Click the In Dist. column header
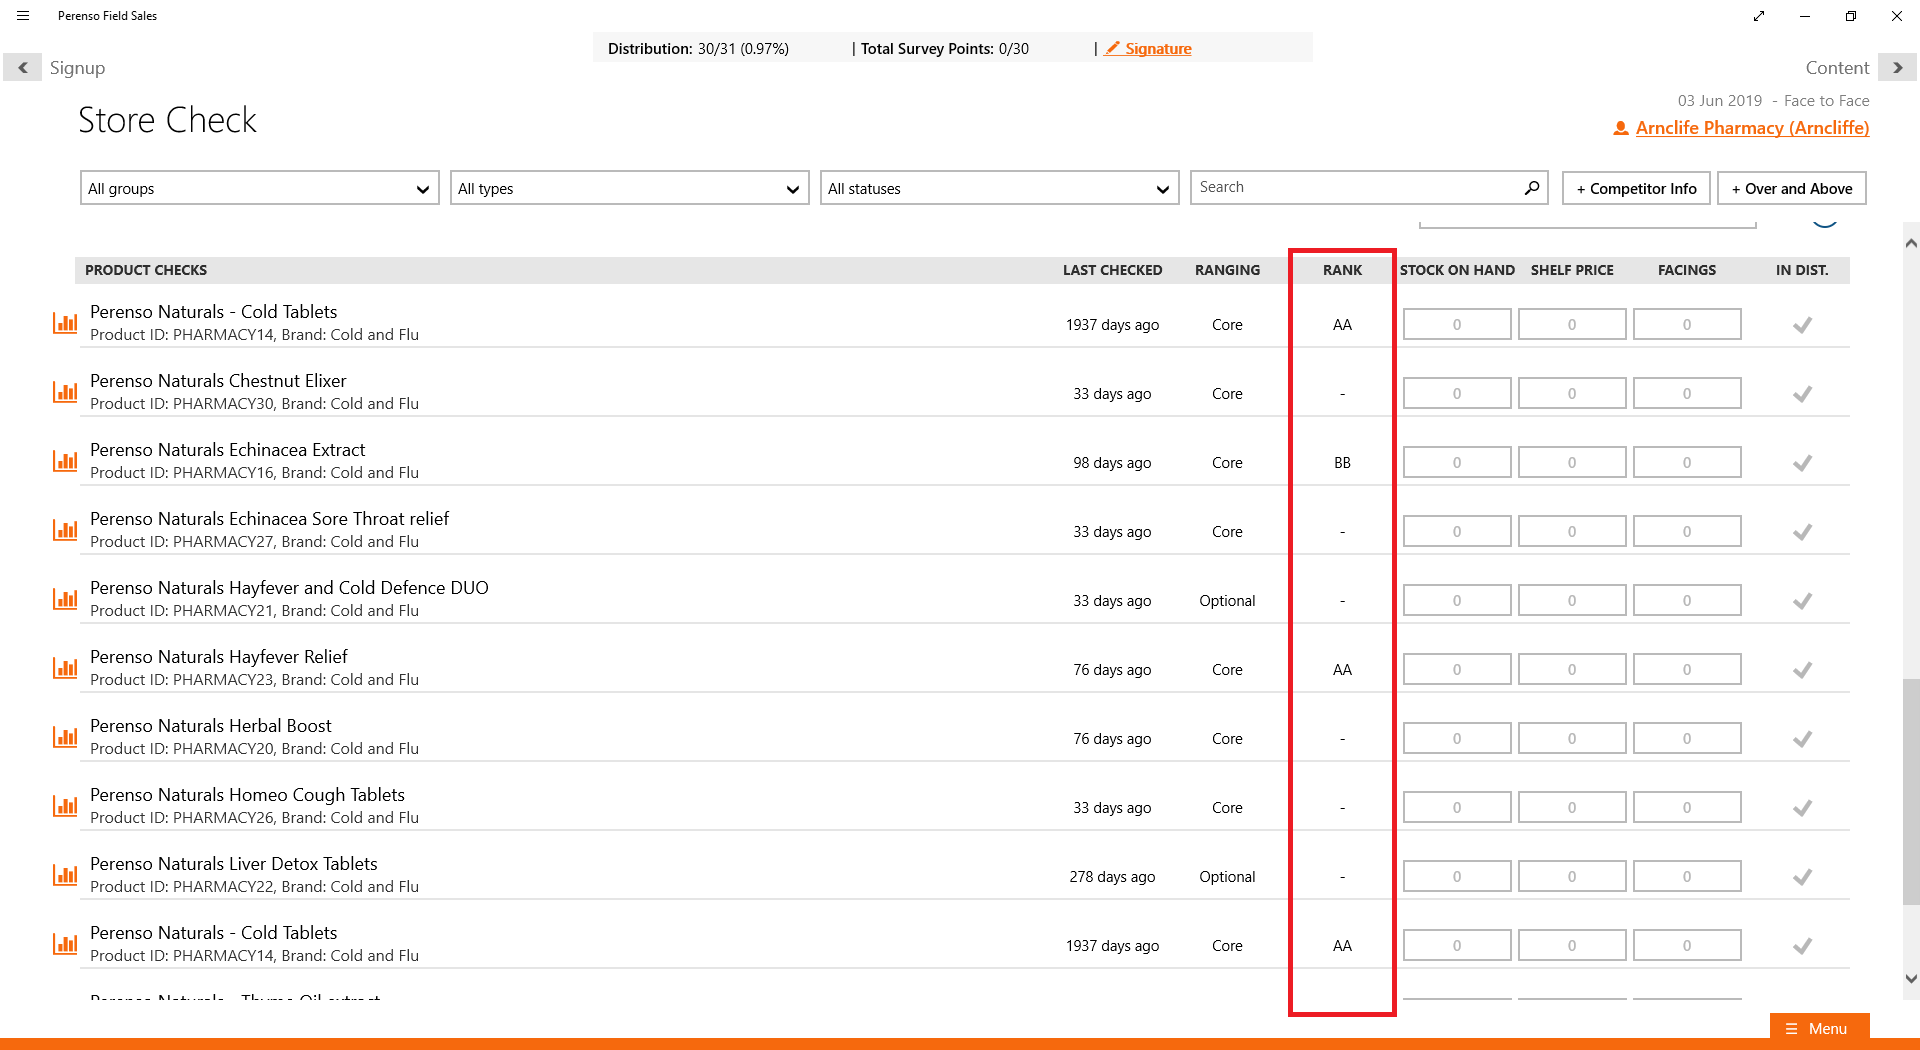1920x1050 pixels. (1802, 270)
